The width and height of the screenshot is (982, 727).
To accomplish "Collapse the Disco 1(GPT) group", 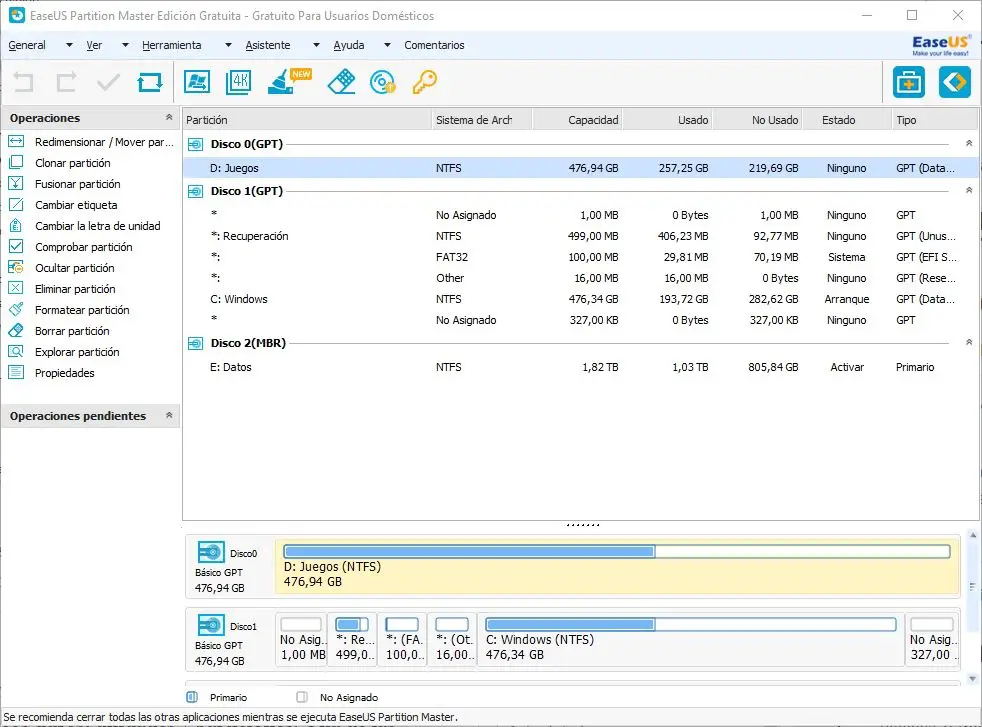I will pyautogui.click(x=967, y=190).
